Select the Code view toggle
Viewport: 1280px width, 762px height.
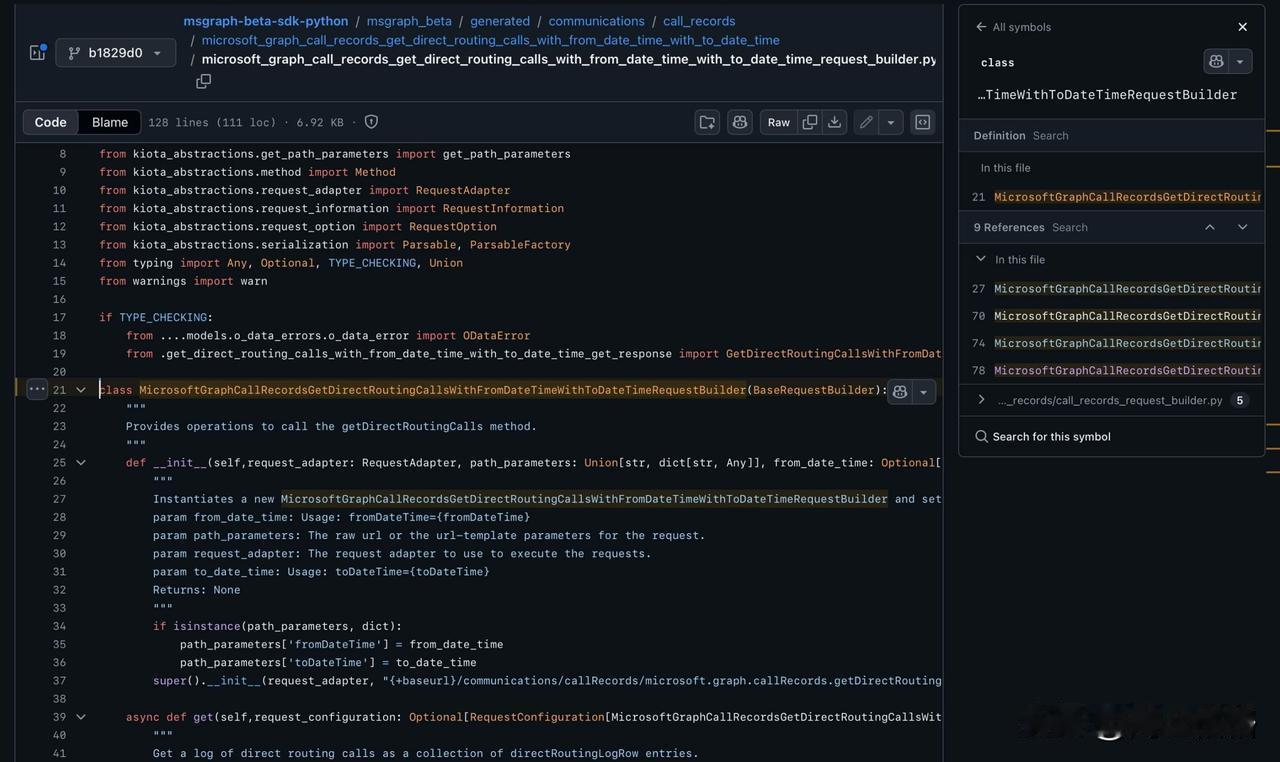[x=51, y=122]
